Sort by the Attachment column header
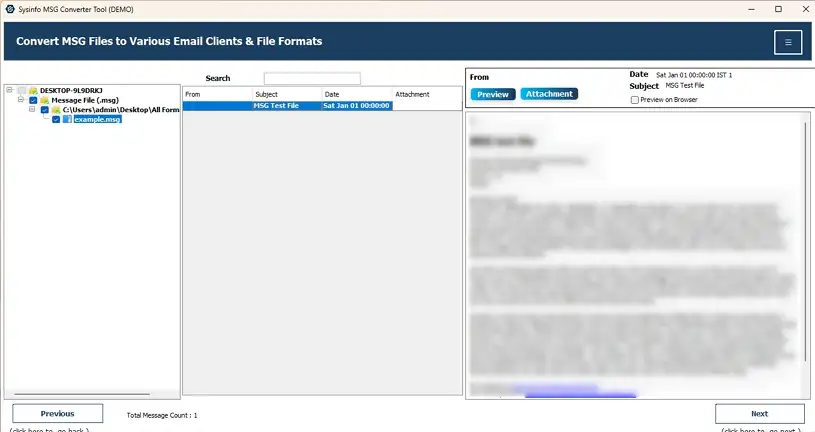Image resolution: width=815 pixels, height=432 pixels. pos(427,94)
